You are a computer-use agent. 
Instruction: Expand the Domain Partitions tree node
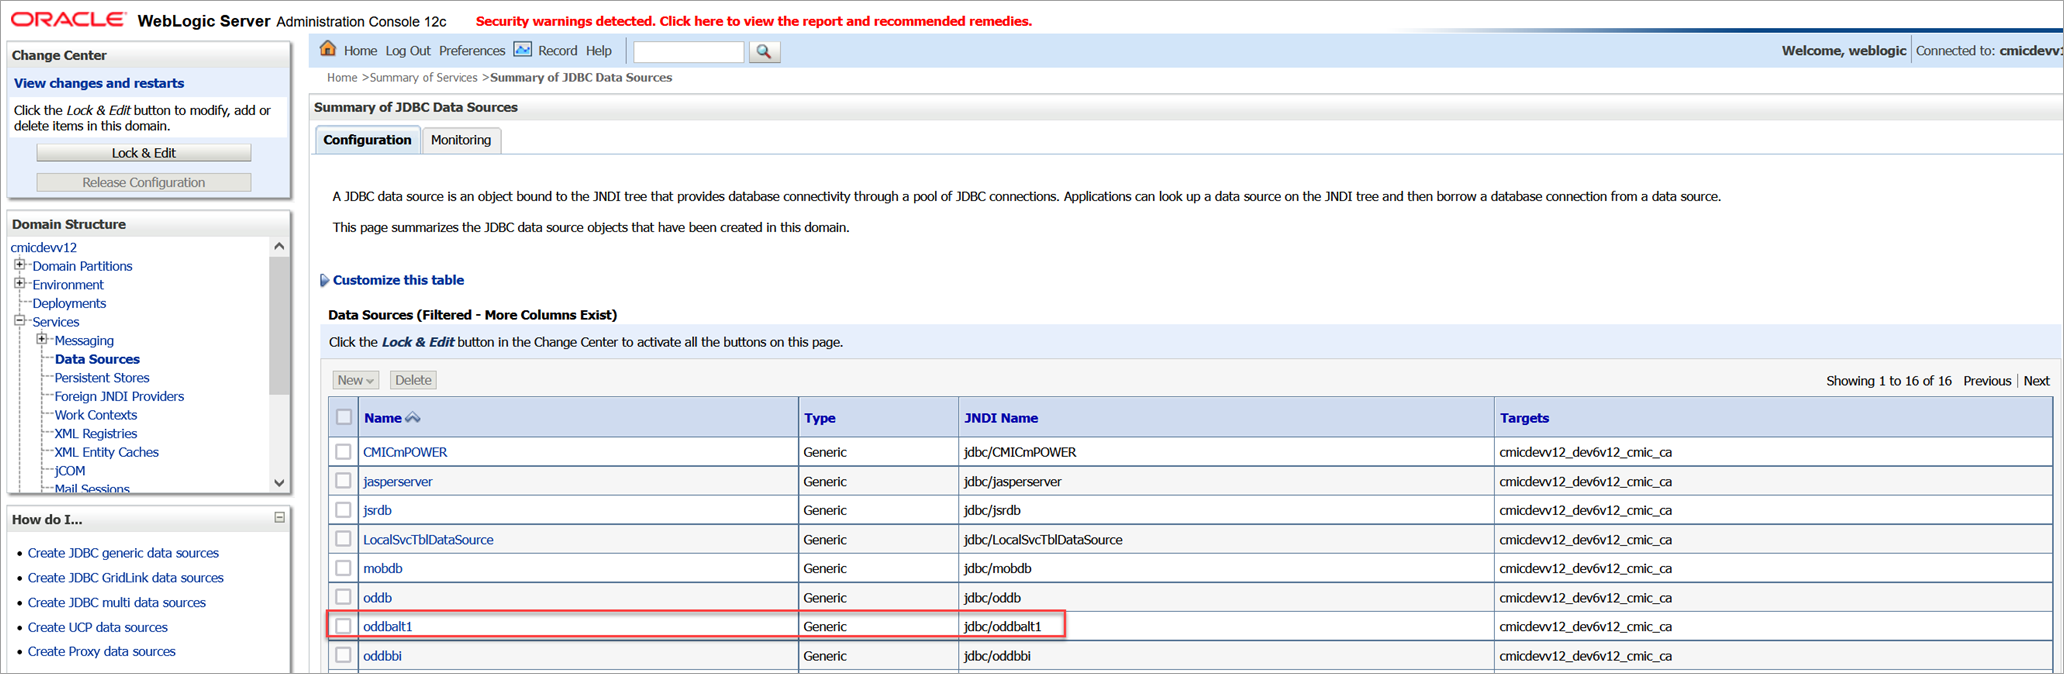(x=19, y=265)
